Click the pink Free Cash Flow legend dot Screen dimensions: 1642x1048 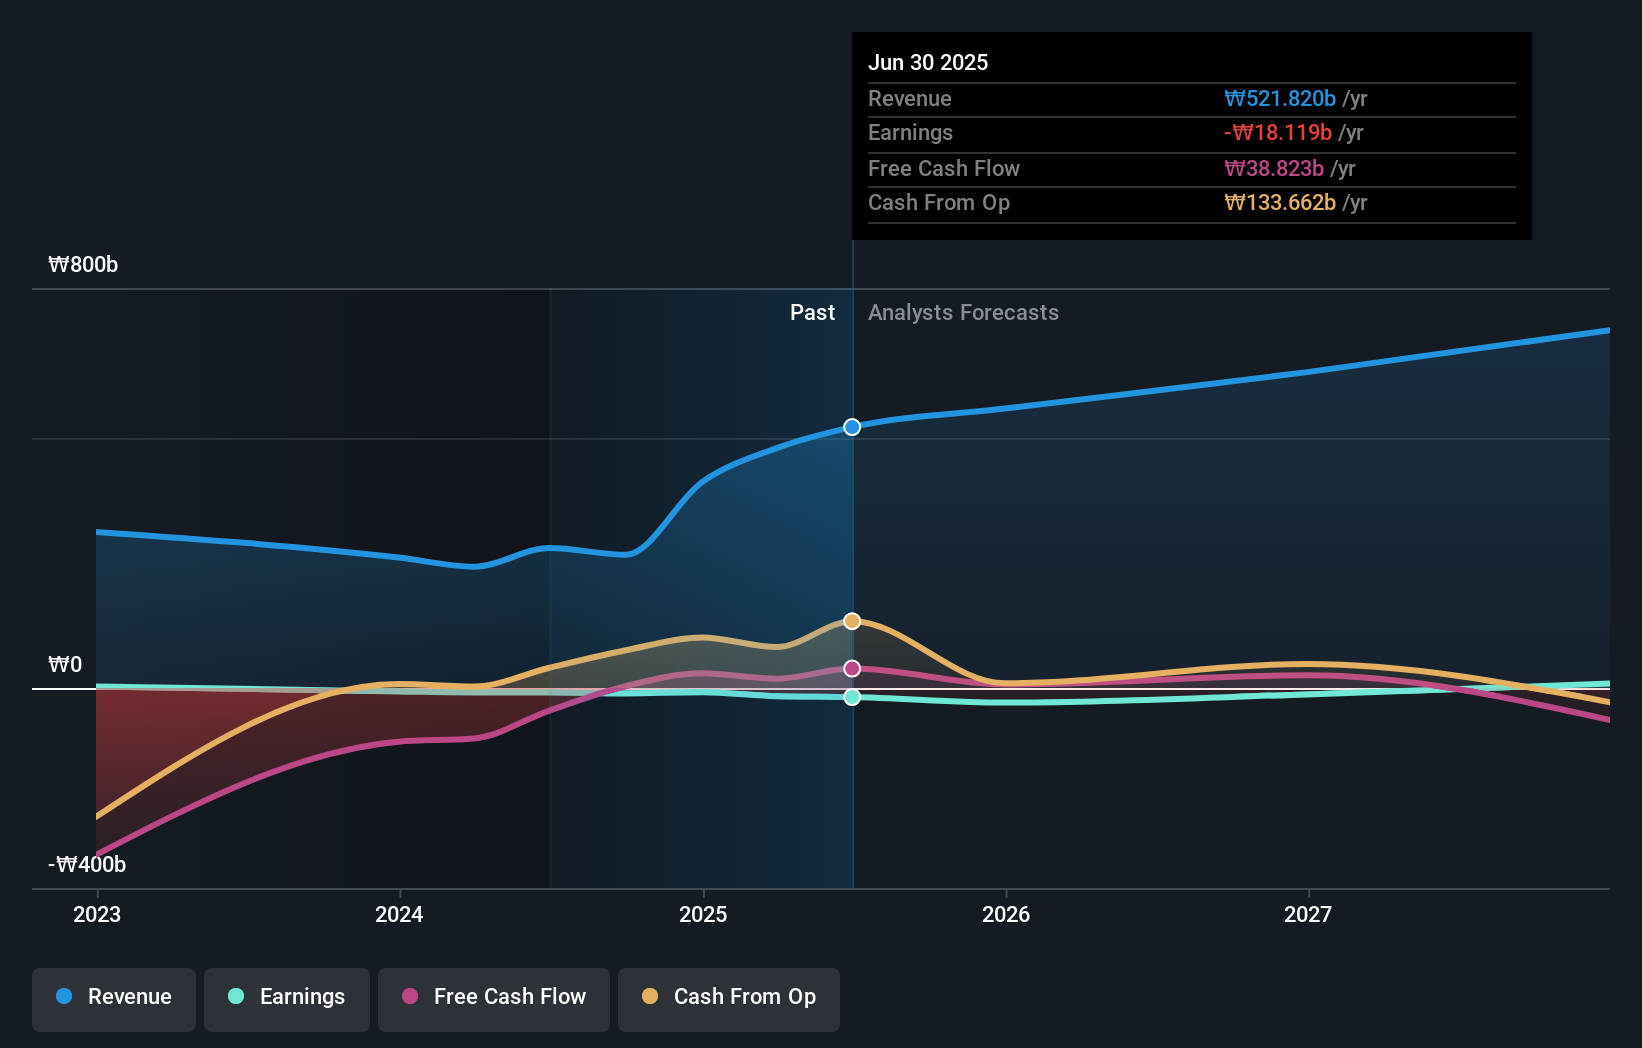point(409,997)
